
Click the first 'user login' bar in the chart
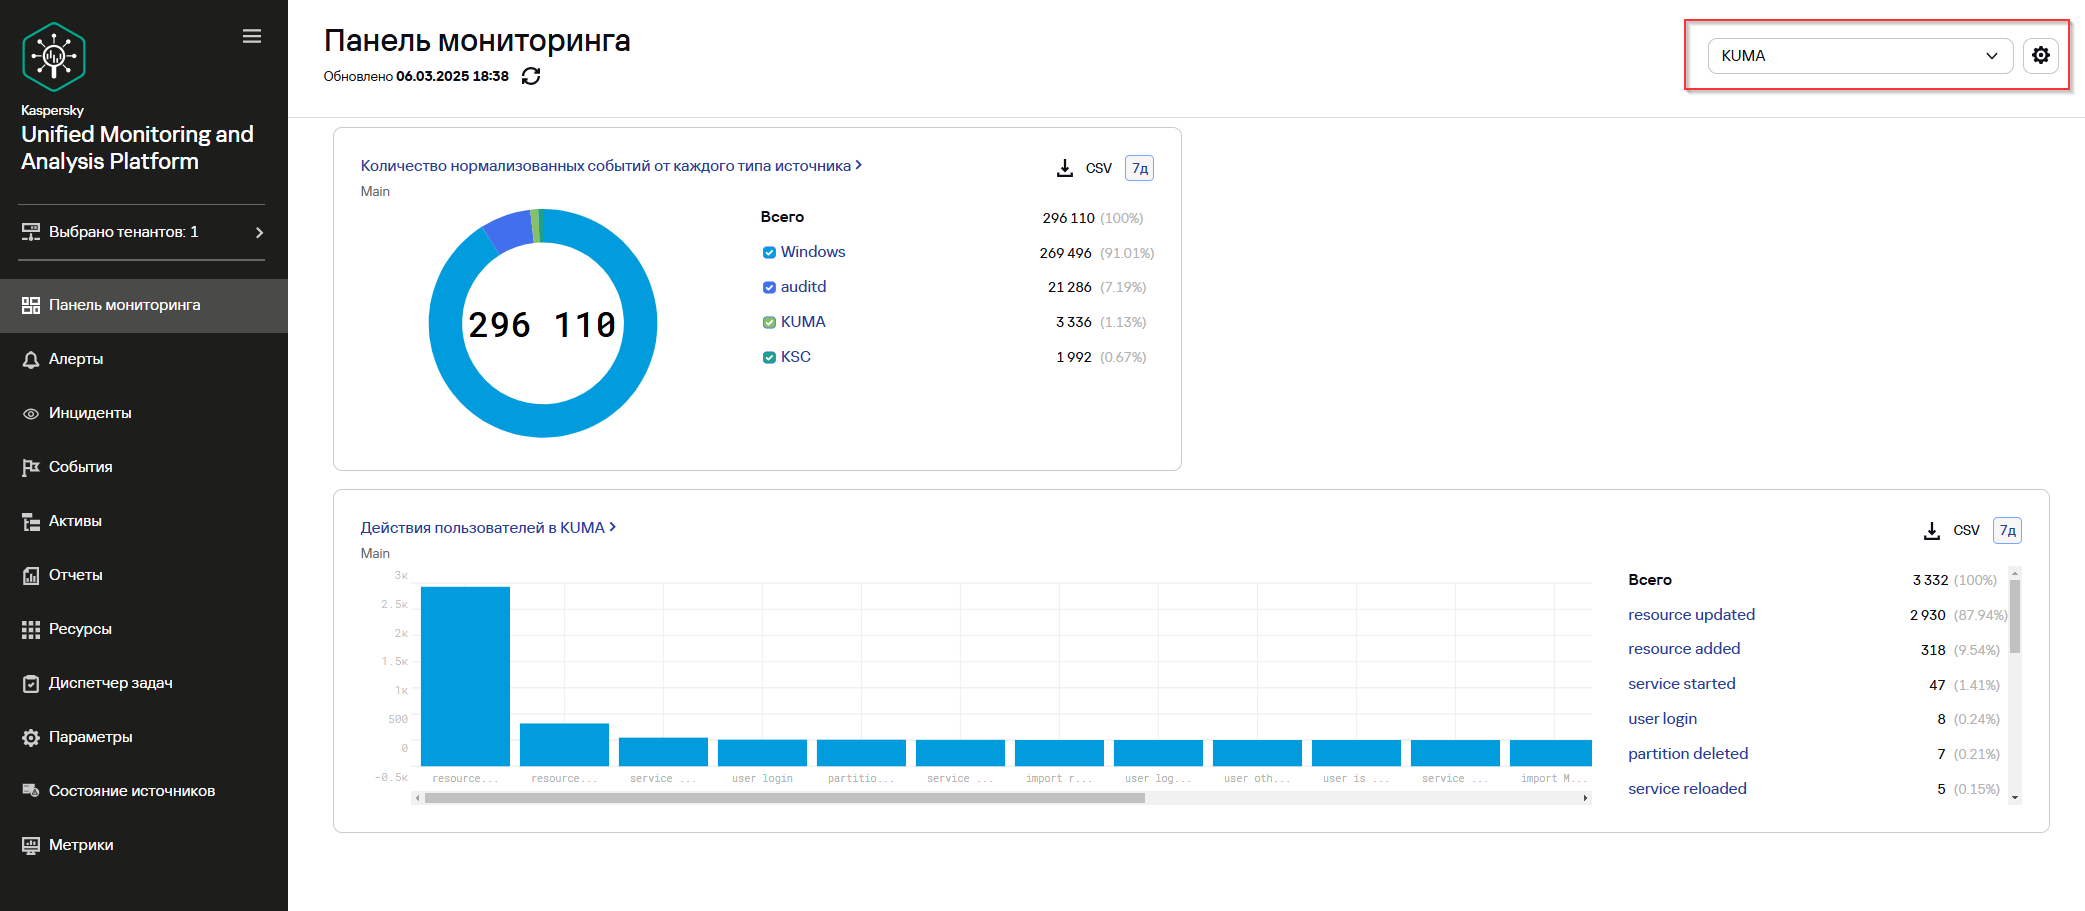click(x=762, y=753)
